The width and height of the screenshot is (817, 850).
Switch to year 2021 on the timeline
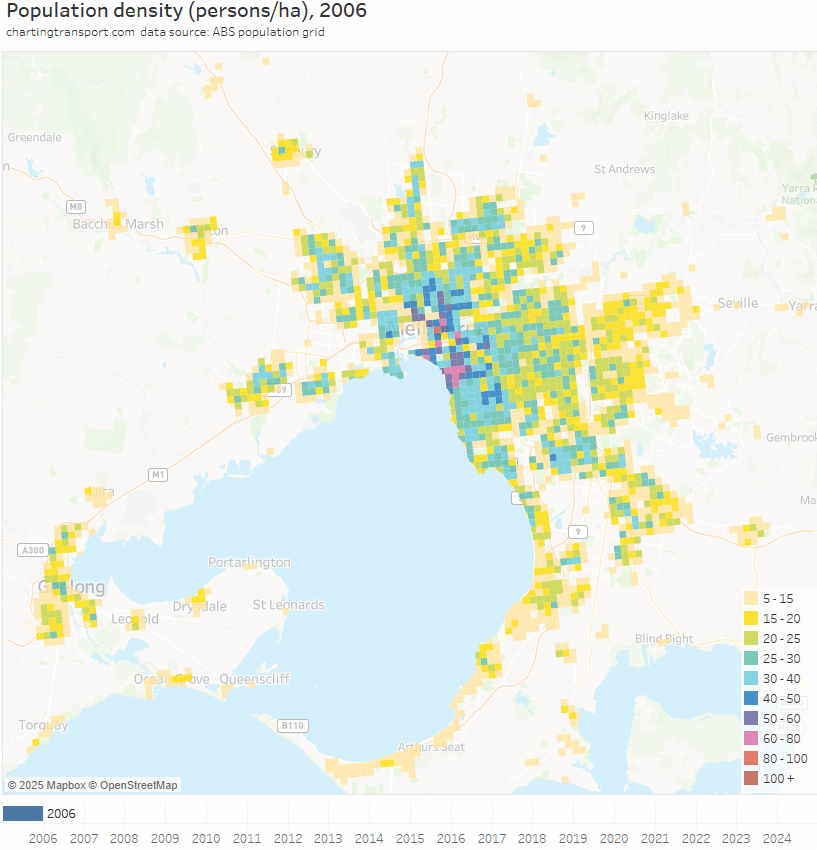655,838
